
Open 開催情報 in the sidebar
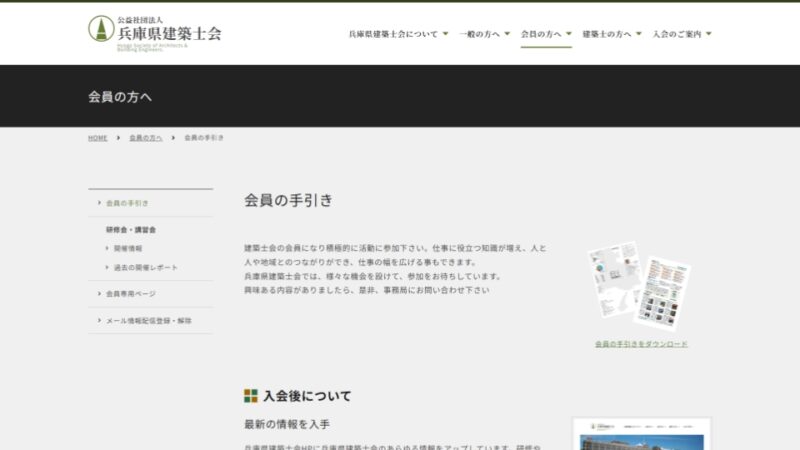[128, 248]
